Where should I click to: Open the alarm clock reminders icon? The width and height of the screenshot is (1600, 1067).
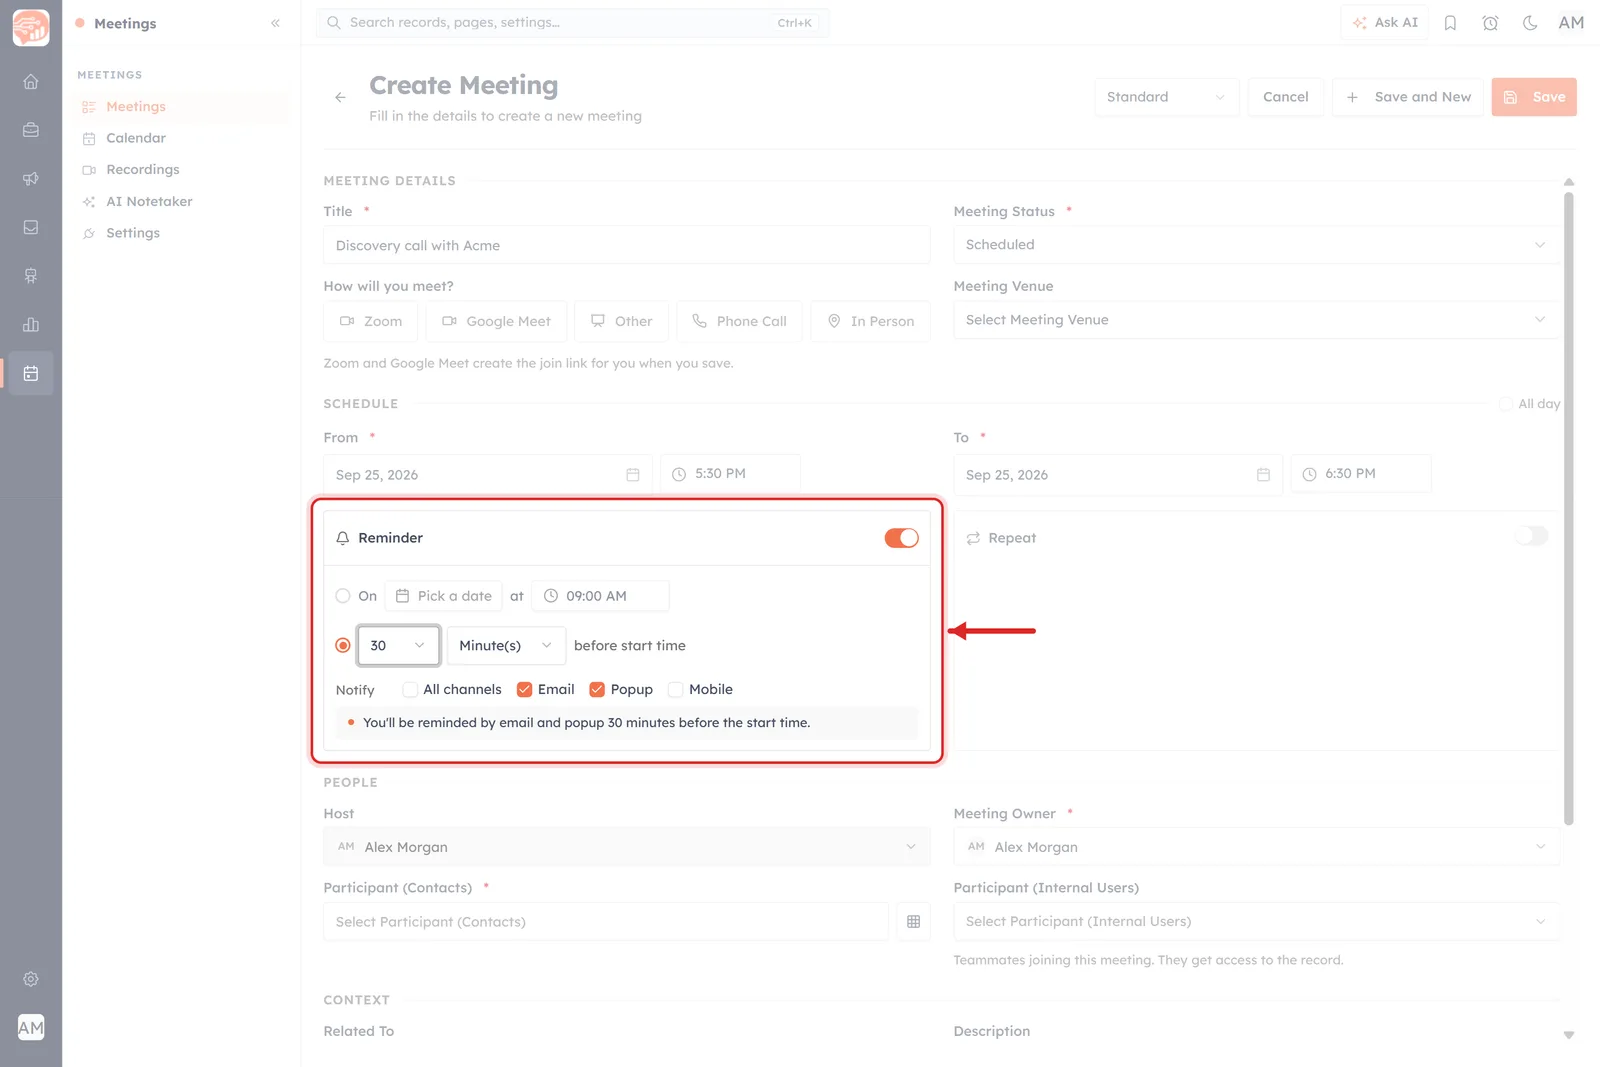click(1490, 23)
